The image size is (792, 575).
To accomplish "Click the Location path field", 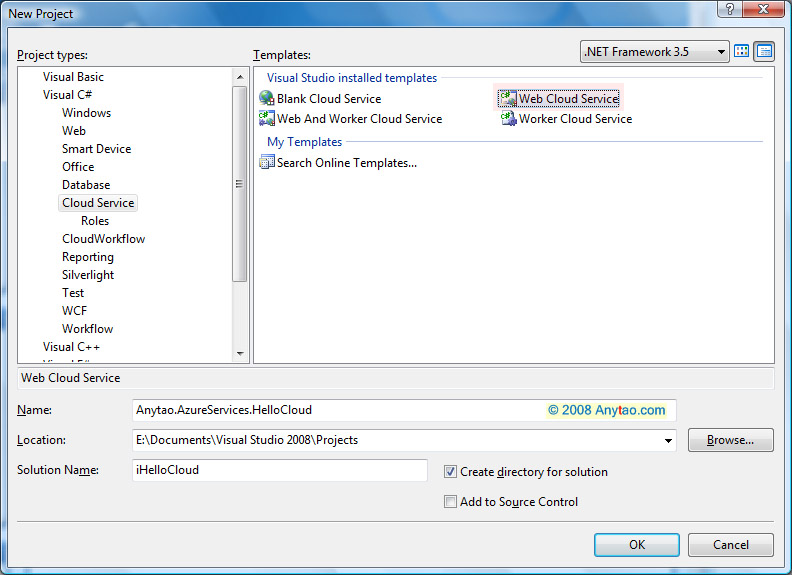I will (x=404, y=440).
